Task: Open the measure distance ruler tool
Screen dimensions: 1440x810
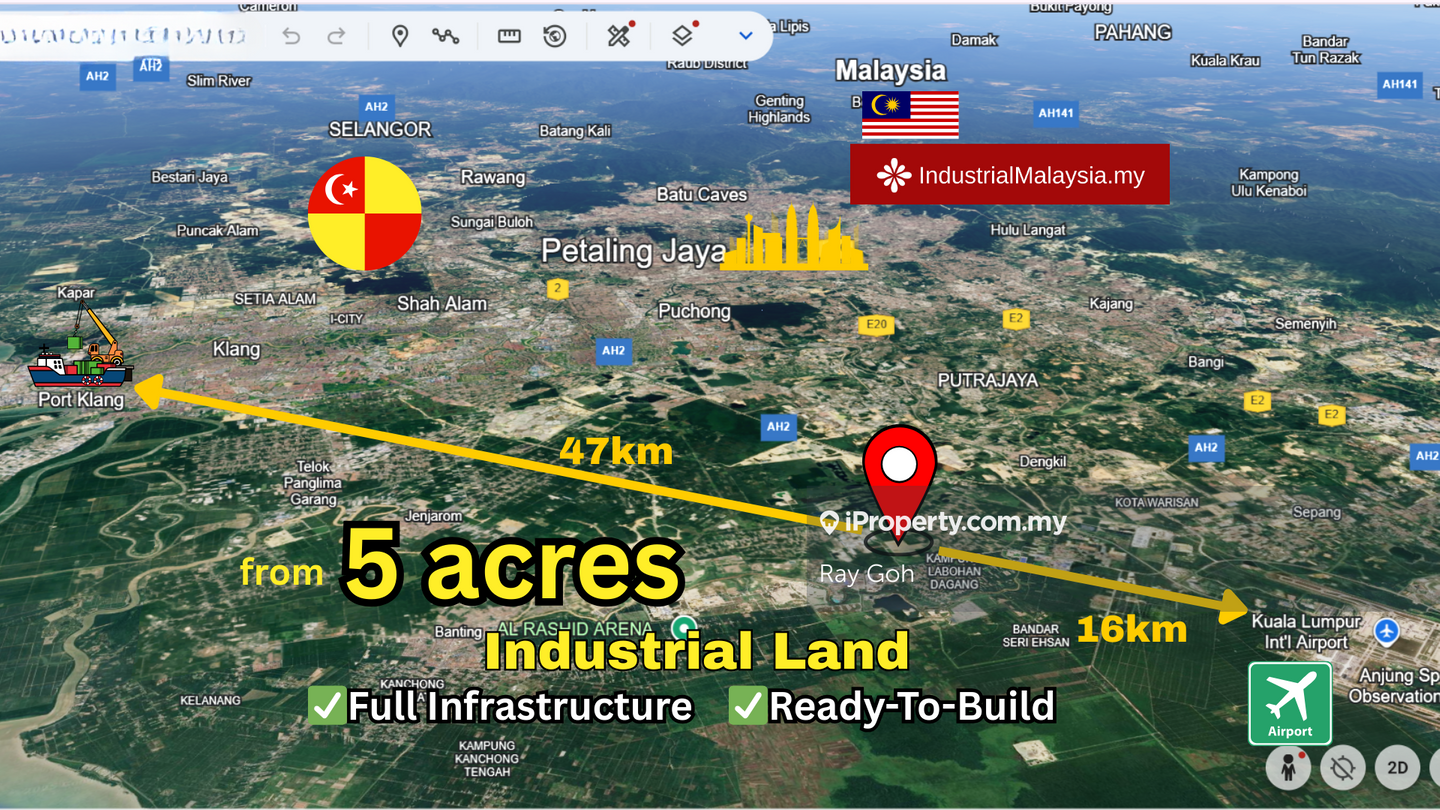Action: pos(509,37)
